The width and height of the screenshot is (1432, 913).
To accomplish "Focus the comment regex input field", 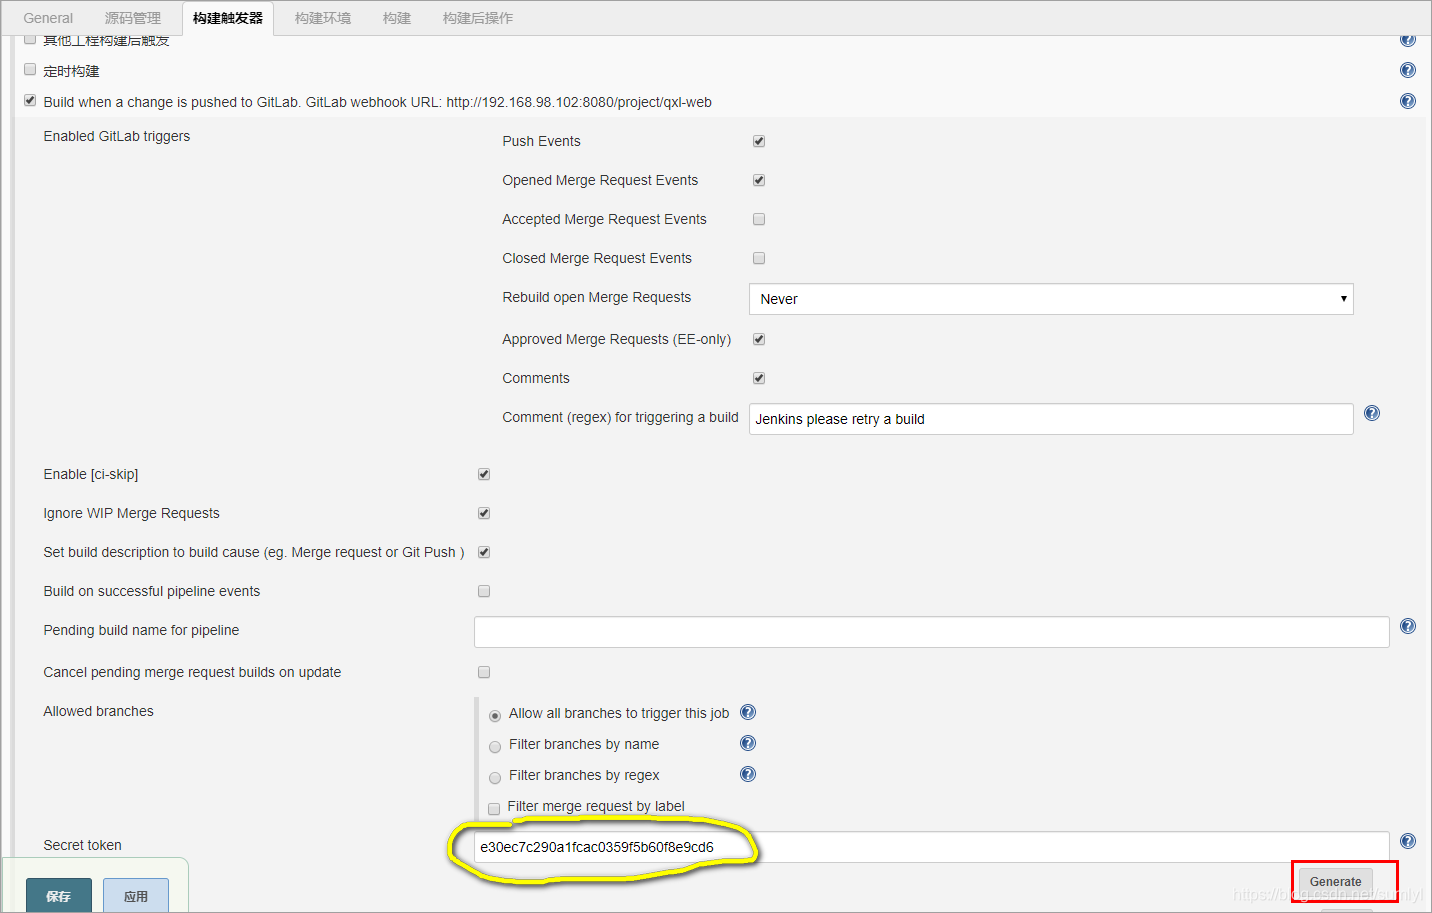I will 1051,419.
